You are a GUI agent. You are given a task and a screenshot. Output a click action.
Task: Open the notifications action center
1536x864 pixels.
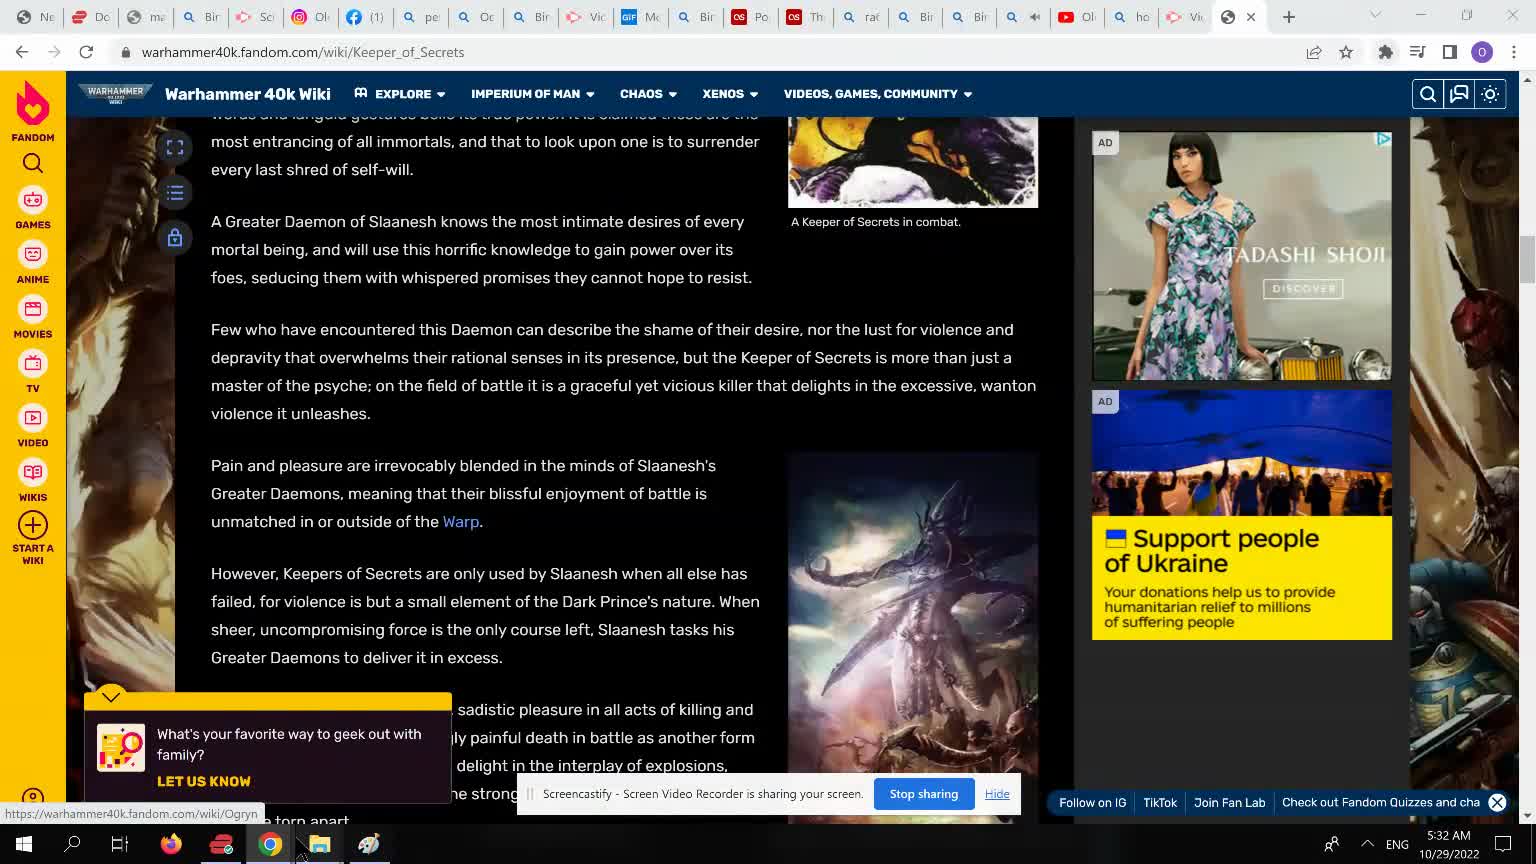click(x=1503, y=845)
